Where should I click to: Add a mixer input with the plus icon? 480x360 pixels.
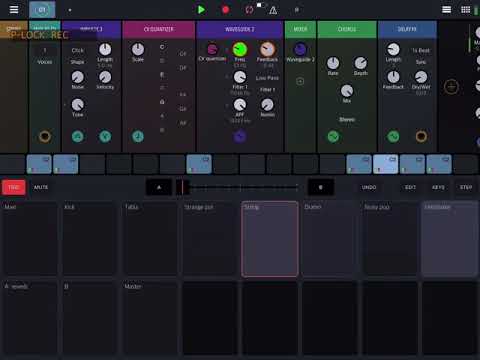coord(300,81)
